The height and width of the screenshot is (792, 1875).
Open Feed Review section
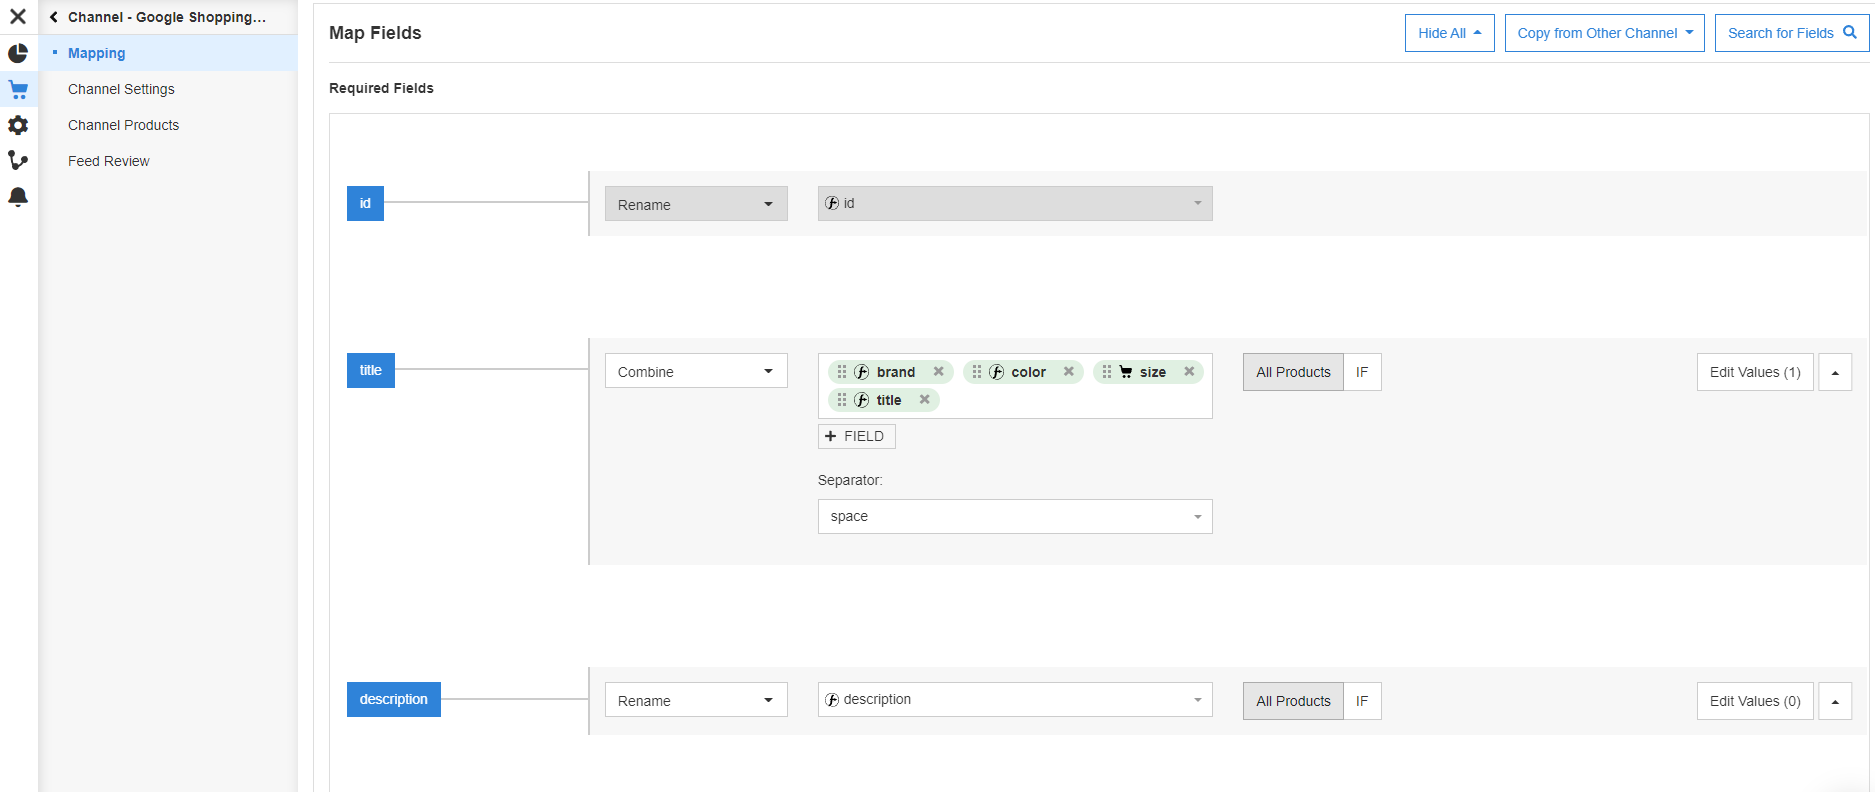108,161
